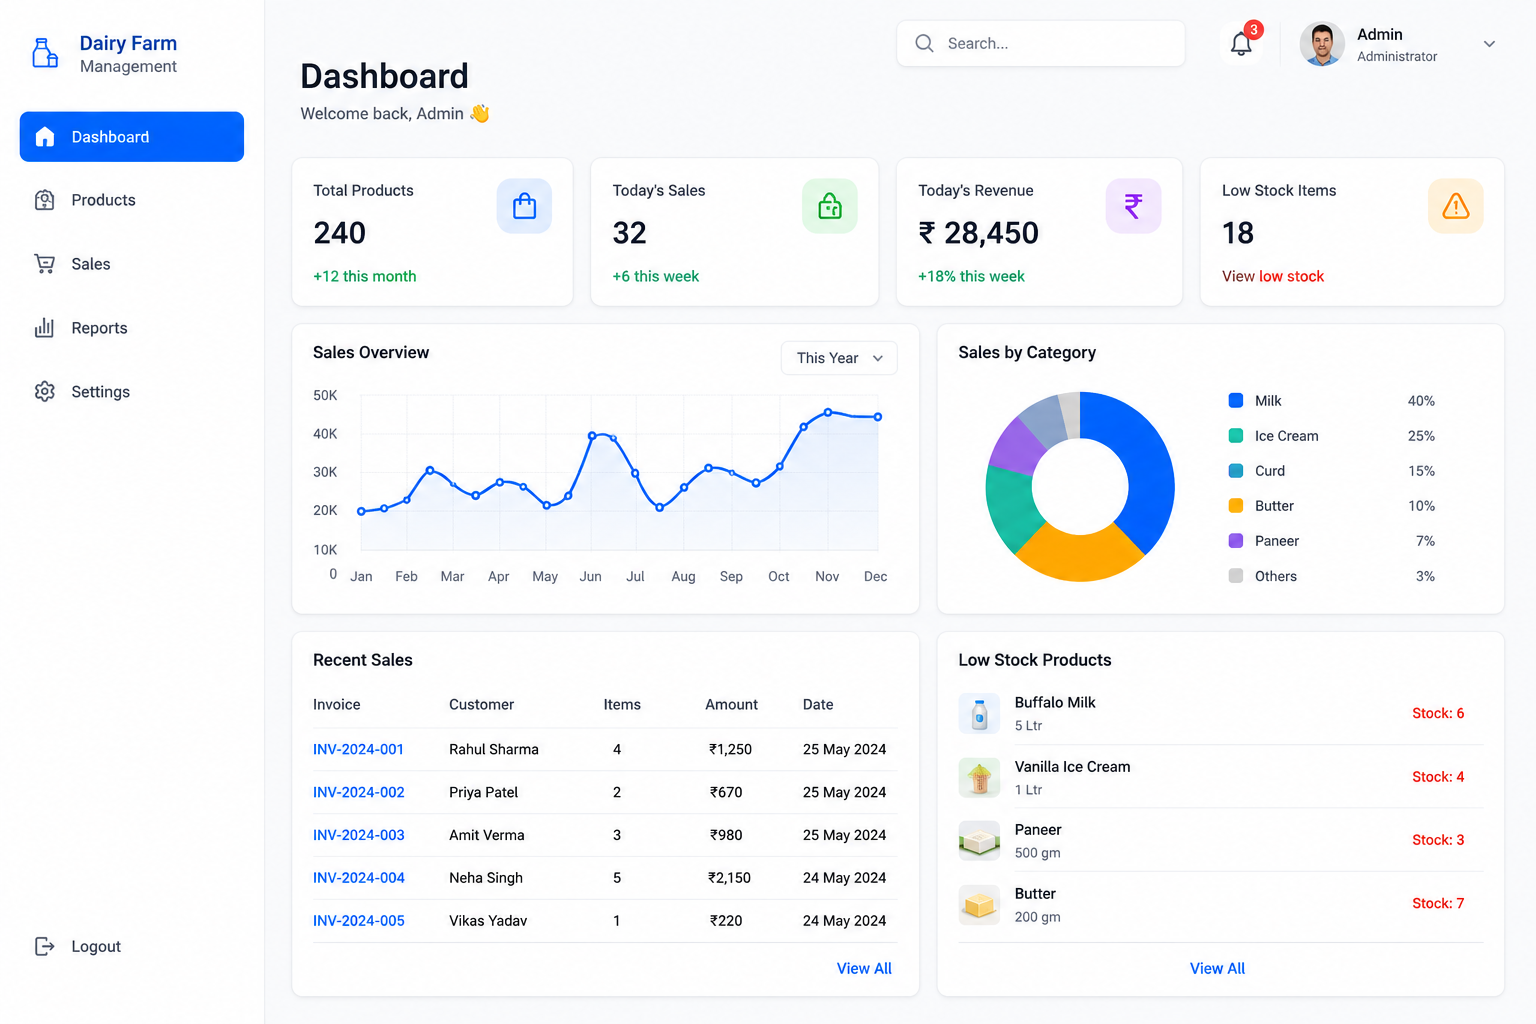This screenshot has width=1536, height=1024.
Task: Click the View low stock link
Action: 1273,276
